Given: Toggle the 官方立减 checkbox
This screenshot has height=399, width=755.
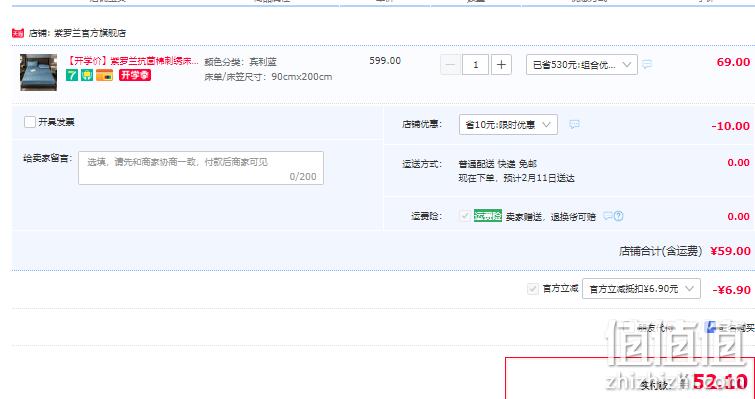Looking at the screenshot, I should tap(533, 289).
